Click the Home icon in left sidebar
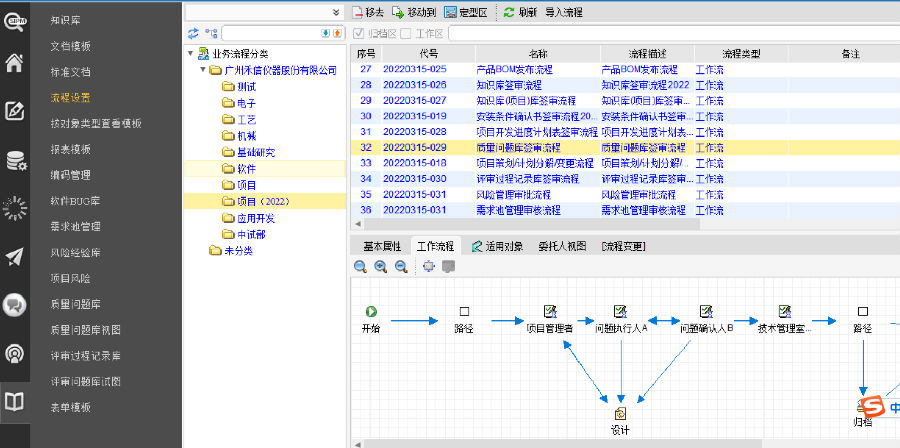Screen dimensions: 900x448 (x=14, y=64)
